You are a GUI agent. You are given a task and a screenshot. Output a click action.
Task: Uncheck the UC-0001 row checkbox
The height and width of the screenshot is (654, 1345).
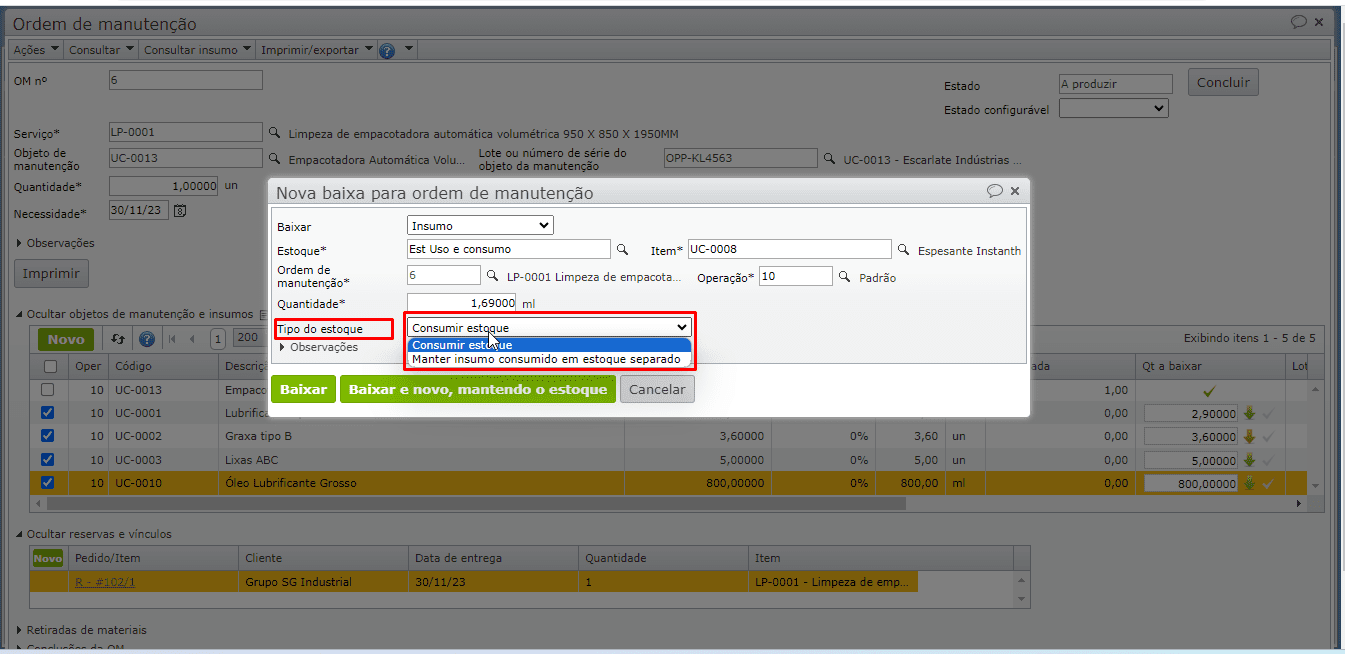click(48, 412)
